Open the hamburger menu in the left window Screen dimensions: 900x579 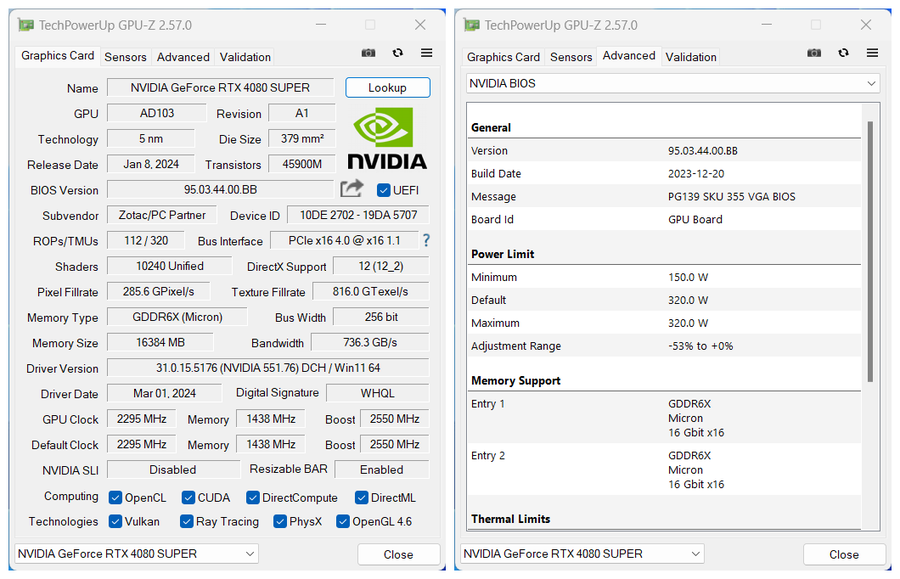click(424, 53)
